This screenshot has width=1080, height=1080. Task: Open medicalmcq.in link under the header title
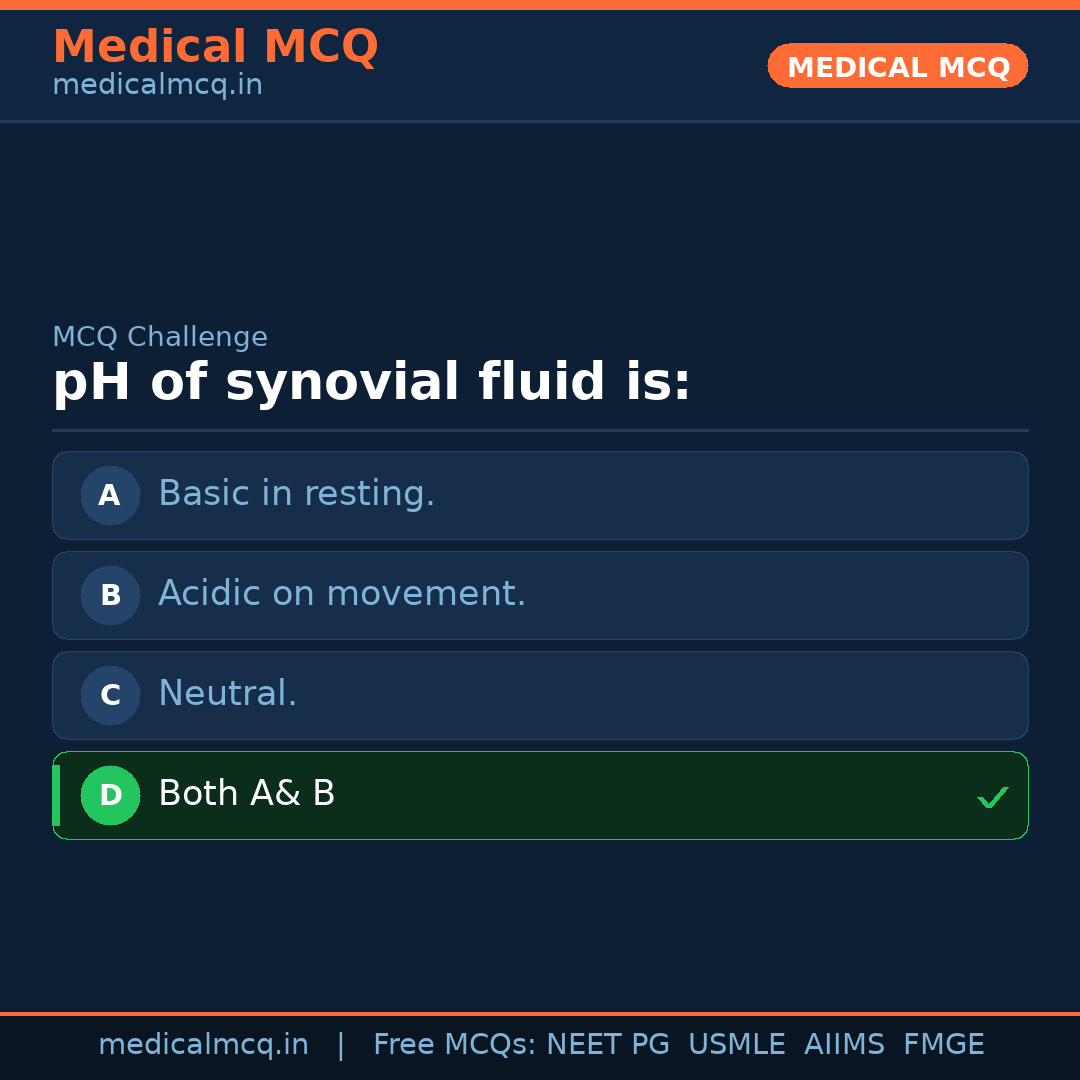157,85
